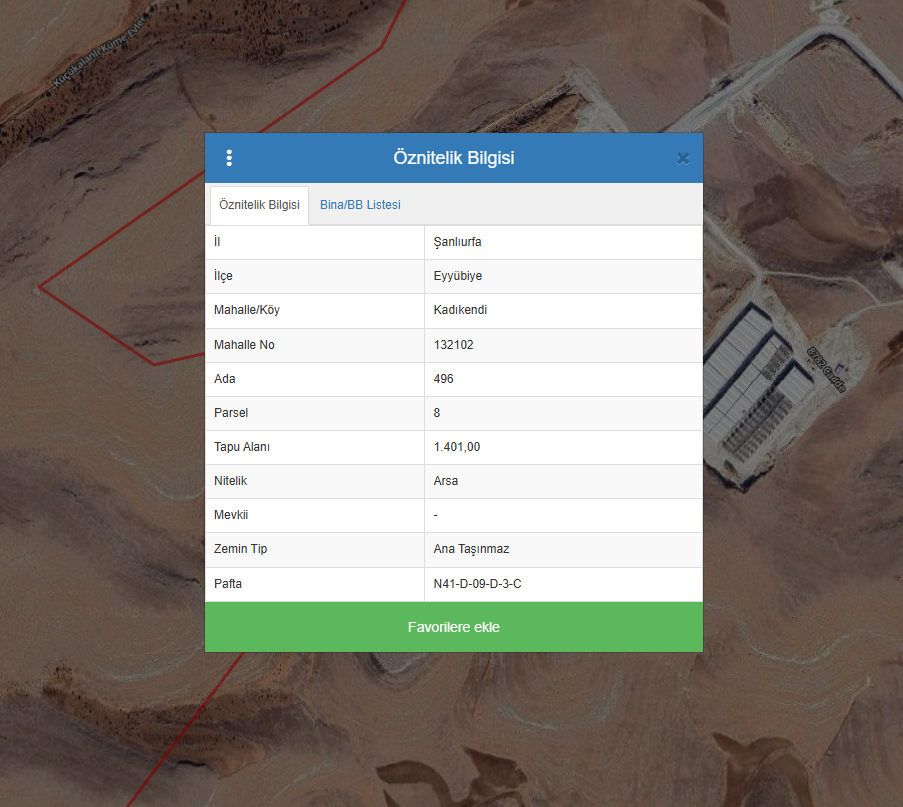Click the Mevkii row label
Image resolution: width=903 pixels, height=807 pixels.
tap(231, 515)
